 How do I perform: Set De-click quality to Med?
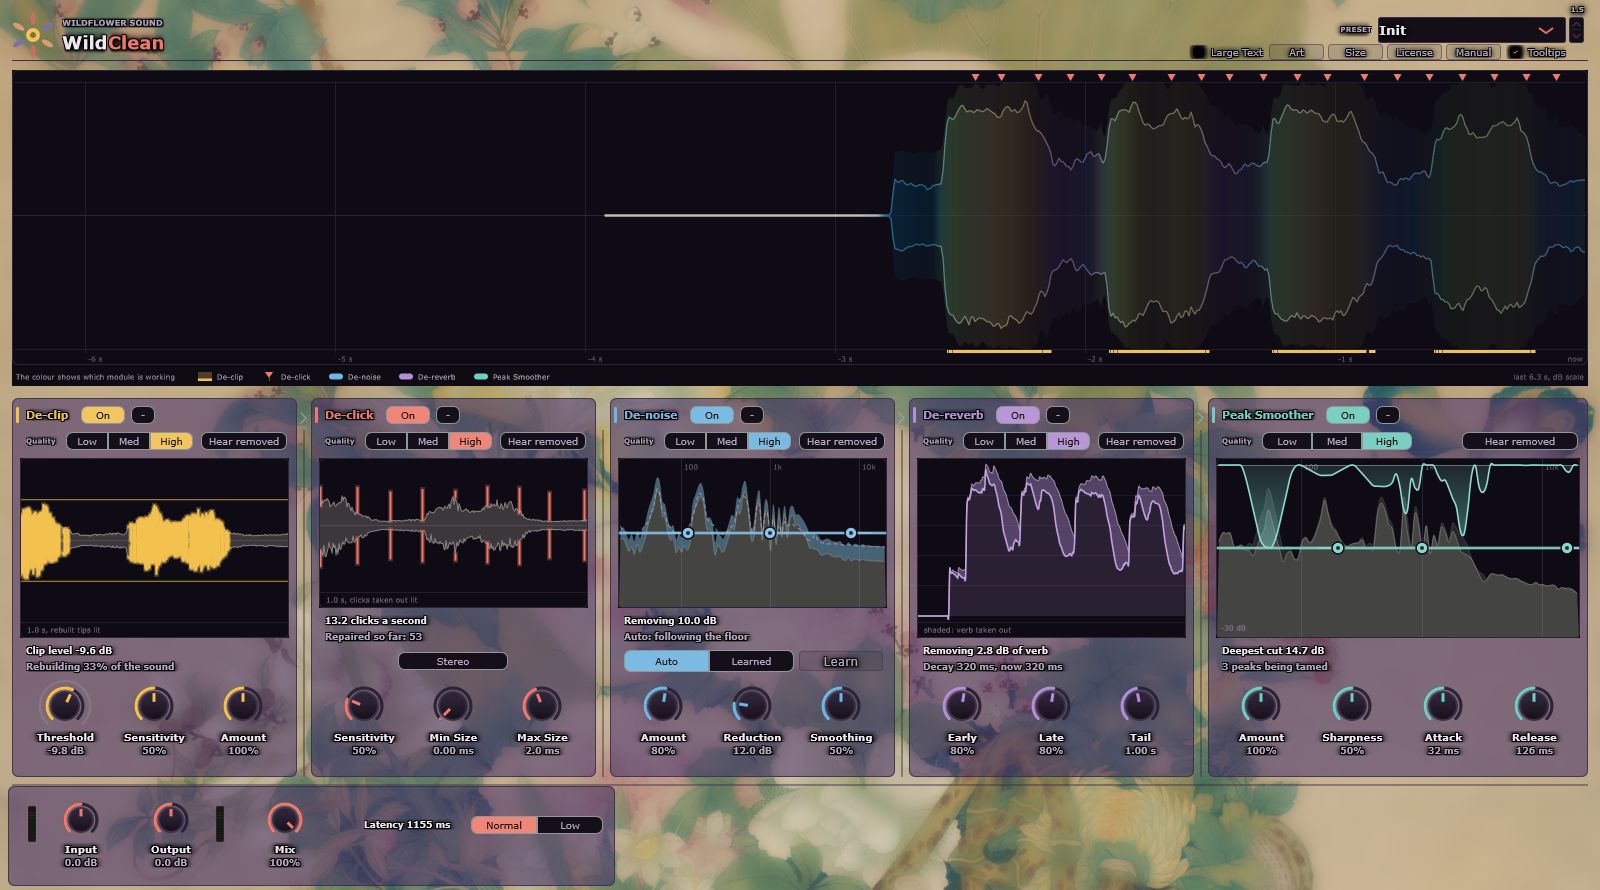pyautogui.click(x=428, y=441)
